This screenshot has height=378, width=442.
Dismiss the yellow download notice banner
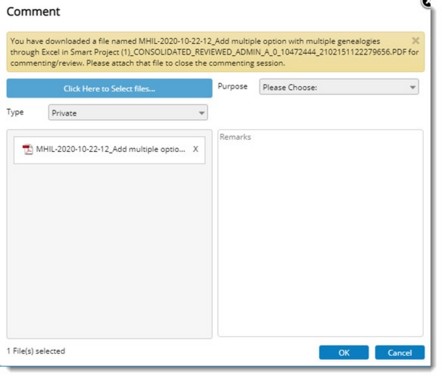(x=415, y=41)
